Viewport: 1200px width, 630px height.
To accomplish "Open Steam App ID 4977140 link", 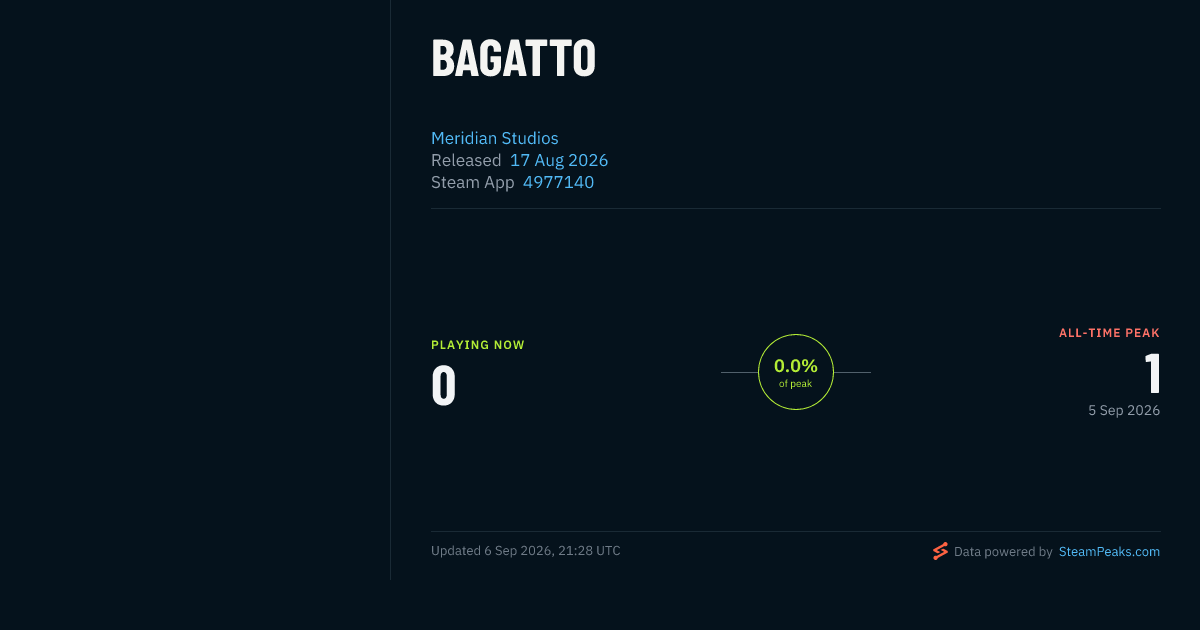I will coord(558,182).
